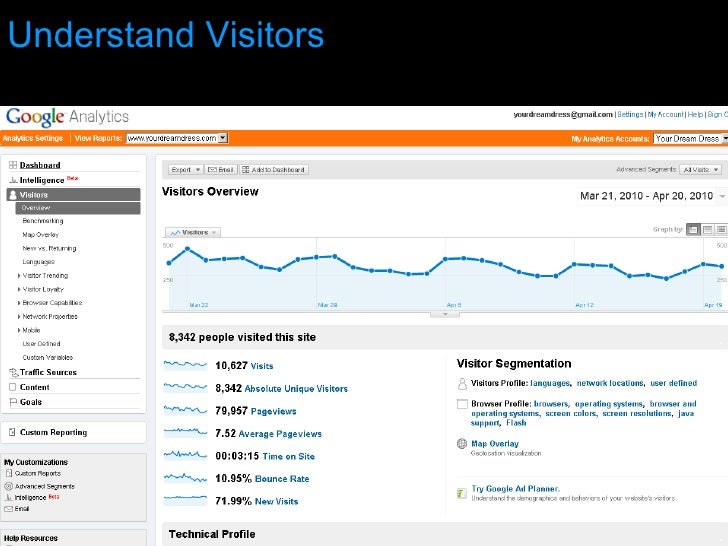Click the Custom Reporting icon
This screenshot has width=728, height=546.
(x=13, y=432)
